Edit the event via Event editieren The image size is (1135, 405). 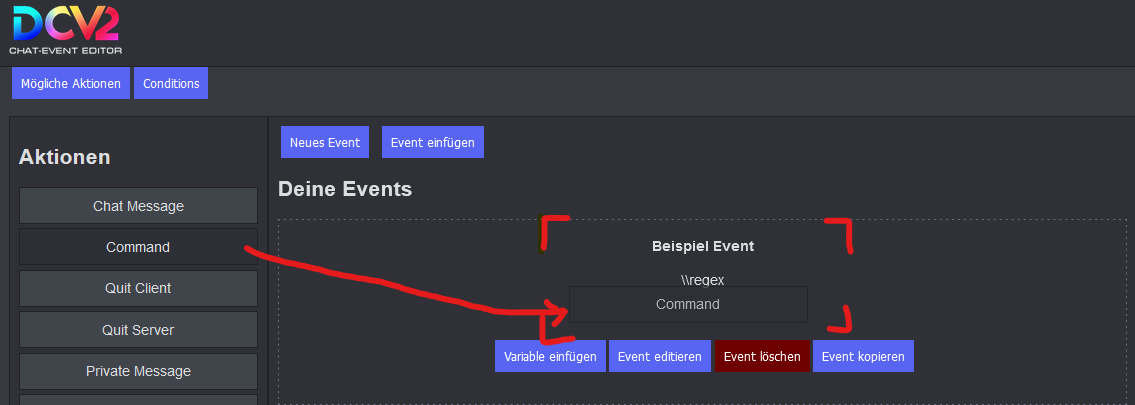coord(660,356)
